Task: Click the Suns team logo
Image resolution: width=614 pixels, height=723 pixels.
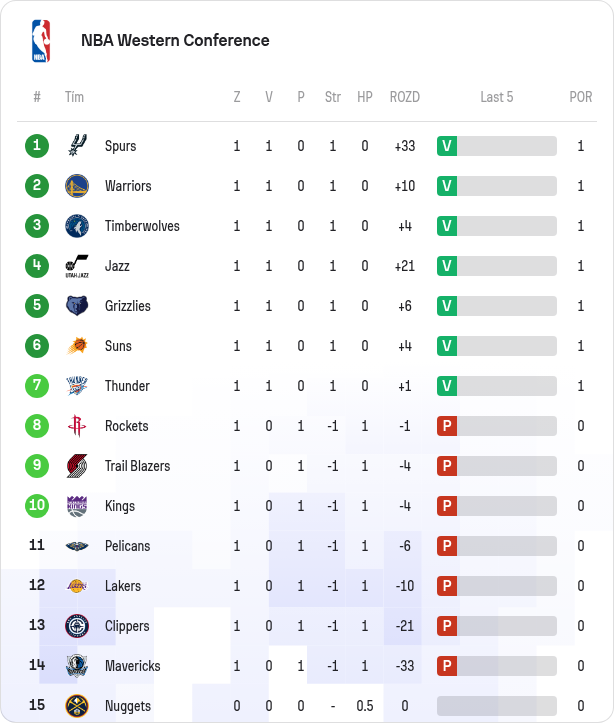Action: point(77,346)
